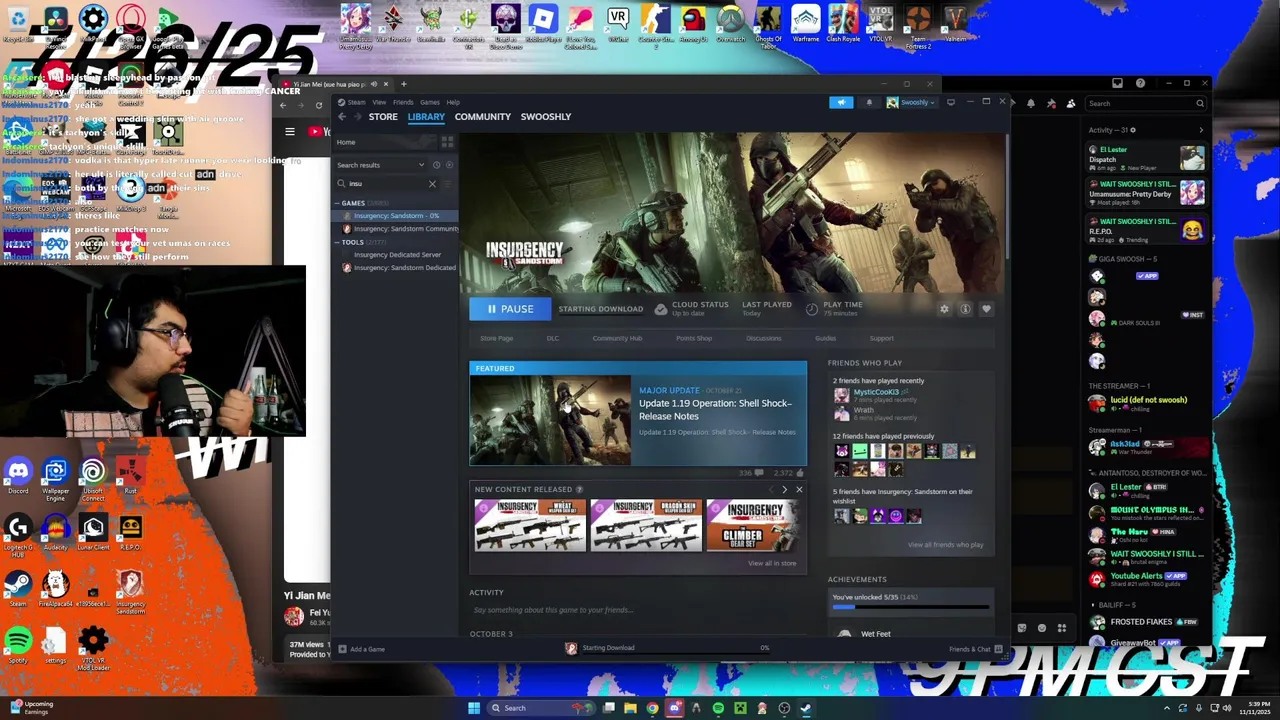This screenshot has height=720, width=1280.
Task: Dismiss the new content panel
Action: point(799,490)
